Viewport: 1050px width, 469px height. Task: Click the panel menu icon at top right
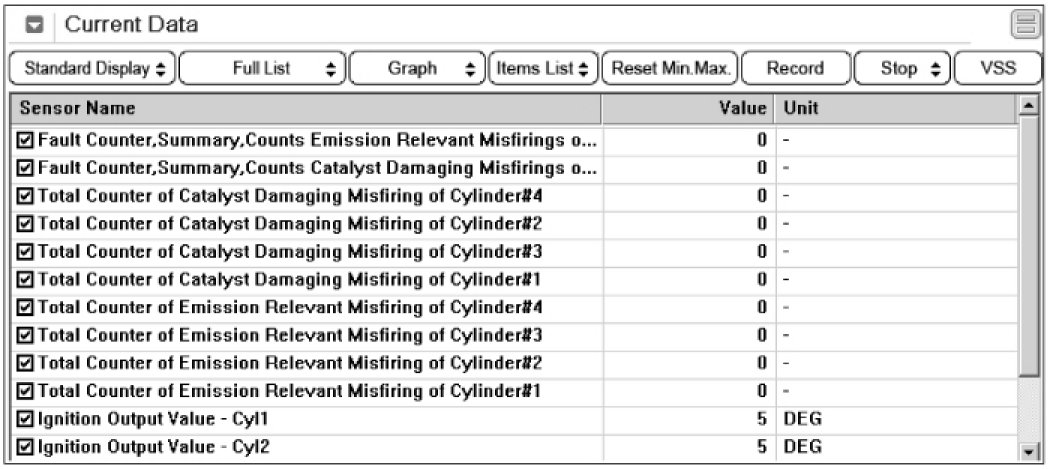[1023, 24]
